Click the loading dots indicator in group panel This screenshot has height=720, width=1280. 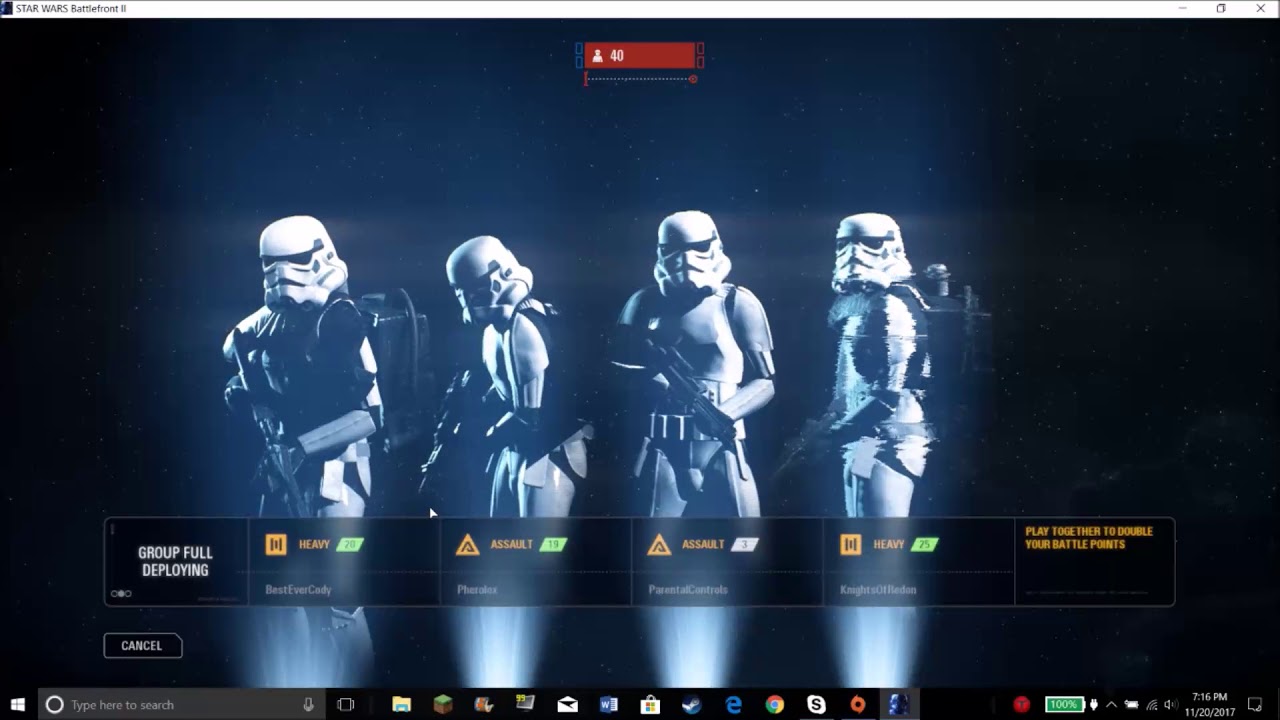(121, 594)
